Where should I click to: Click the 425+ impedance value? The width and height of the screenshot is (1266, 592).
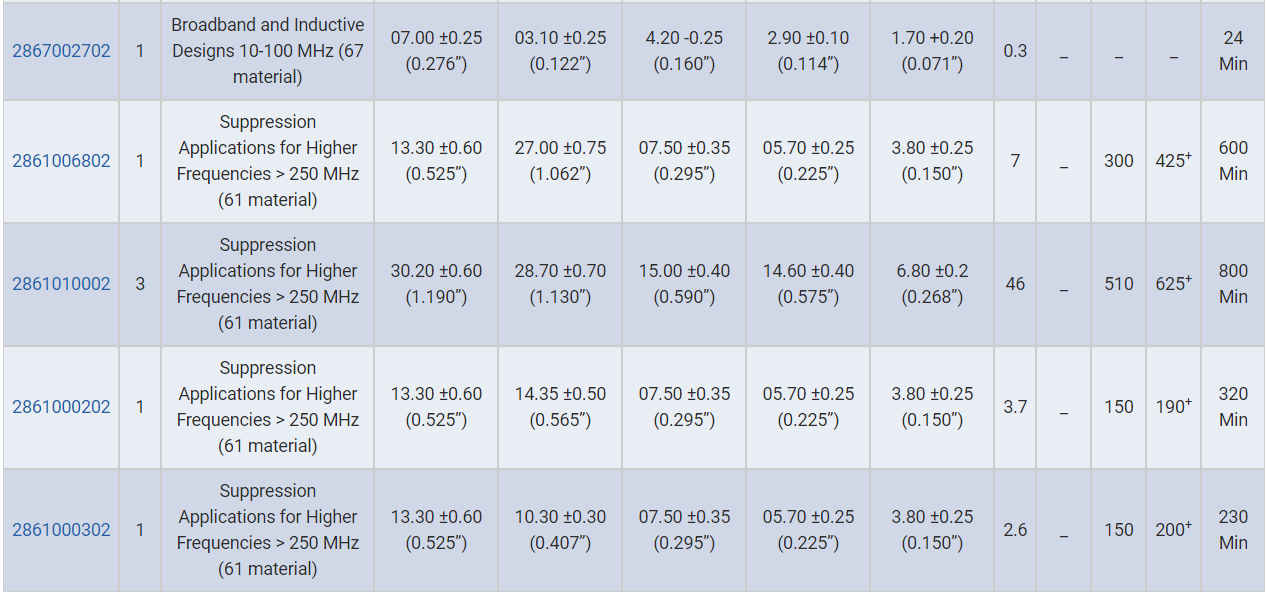(x=1173, y=161)
